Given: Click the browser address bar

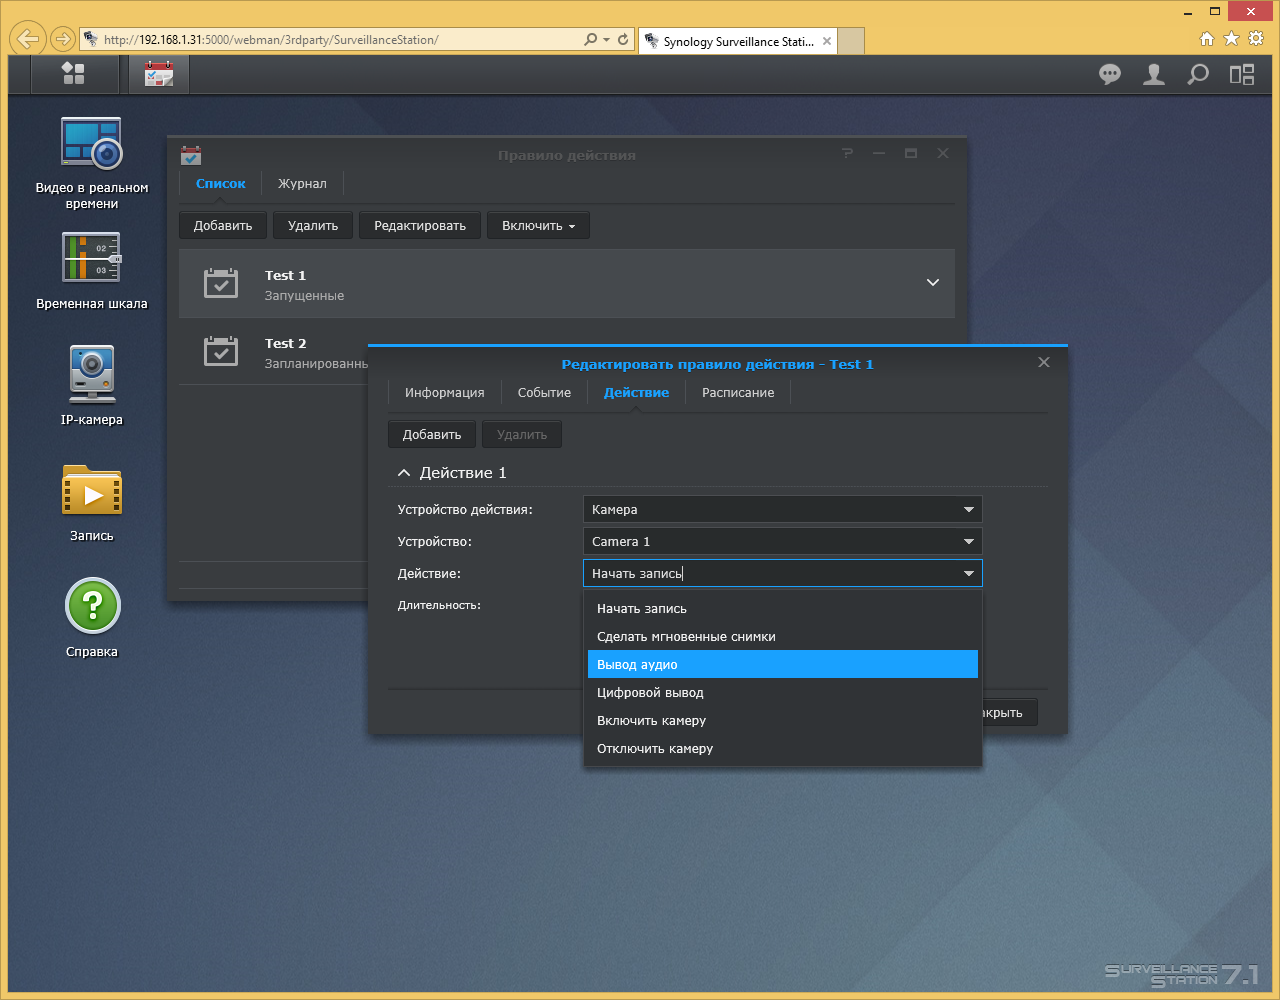Looking at the screenshot, I should 340,40.
